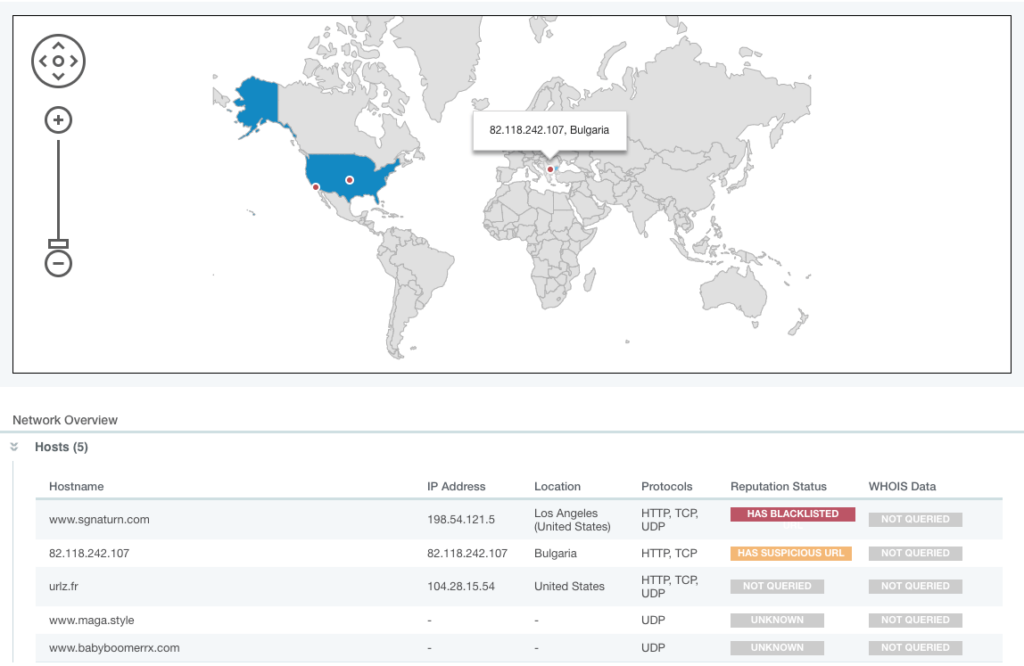Click the double chevron next to Hosts
The height and width of the screenshot is (666, 1024).
13,447
